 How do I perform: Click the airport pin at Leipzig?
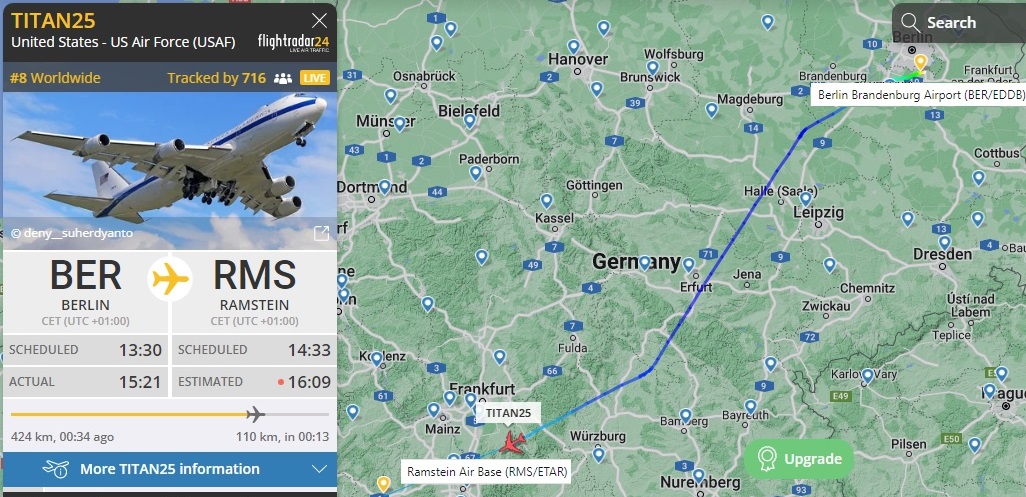(805, 198)
